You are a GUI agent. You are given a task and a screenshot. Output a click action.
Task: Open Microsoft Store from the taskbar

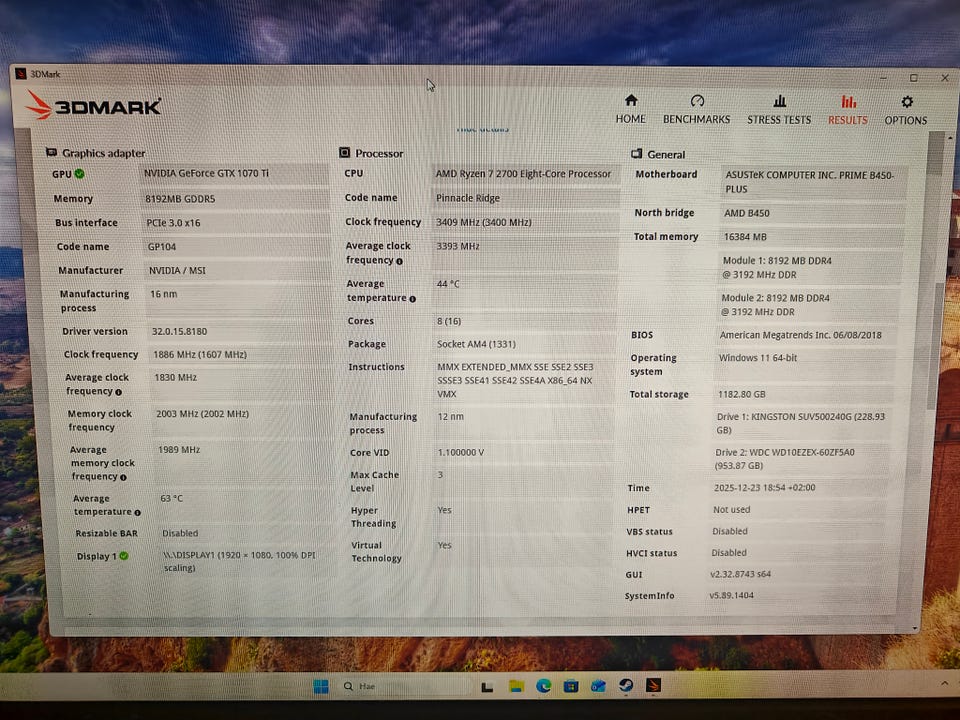pos(571,686)
